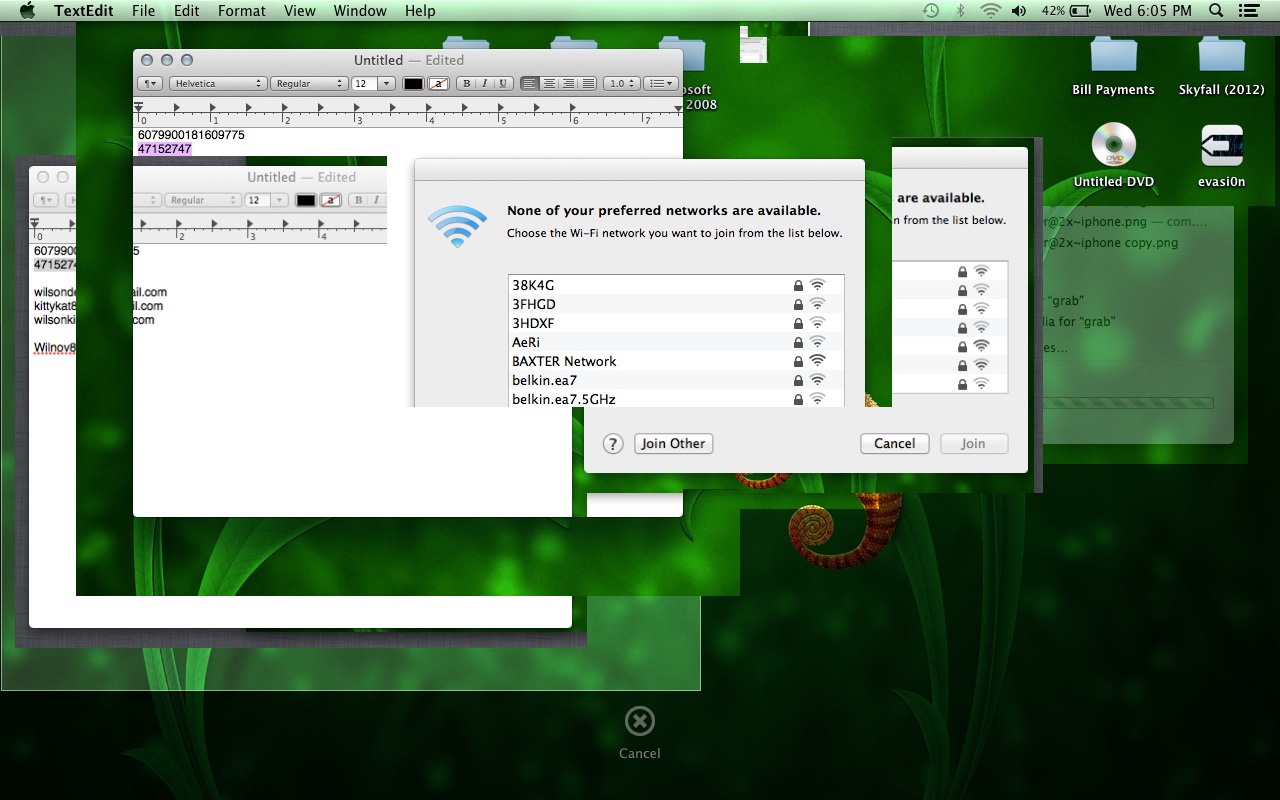The image size is (1280, 800).
Task: Click the date and time Wed 6:05 PM
Action: click(1148, 11)
